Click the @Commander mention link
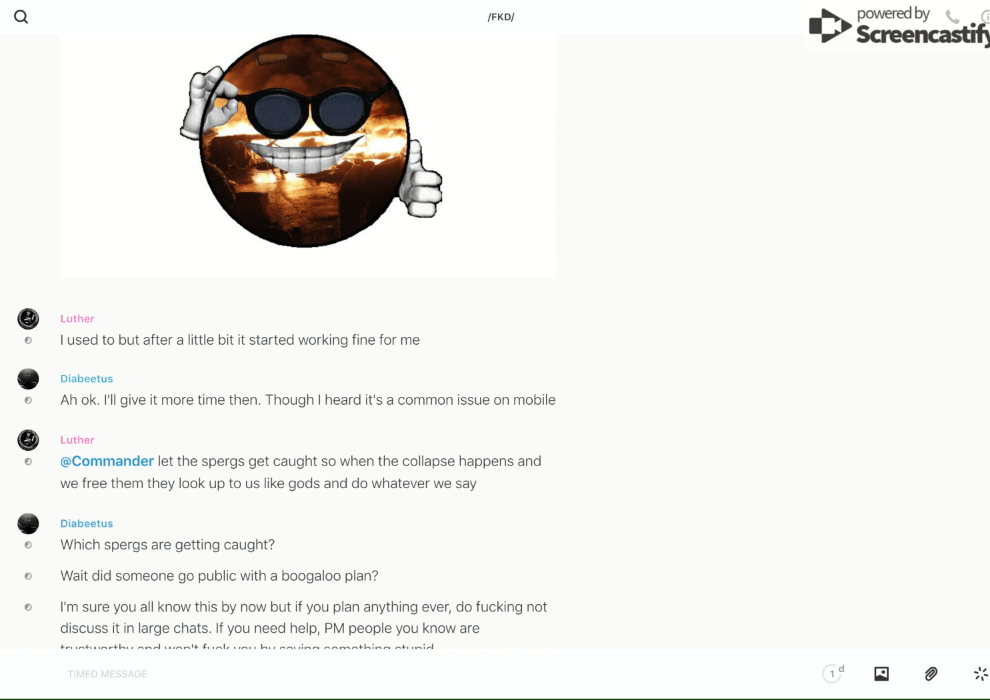The height and width of the screenshot is (700, 990). coord(107,461)
